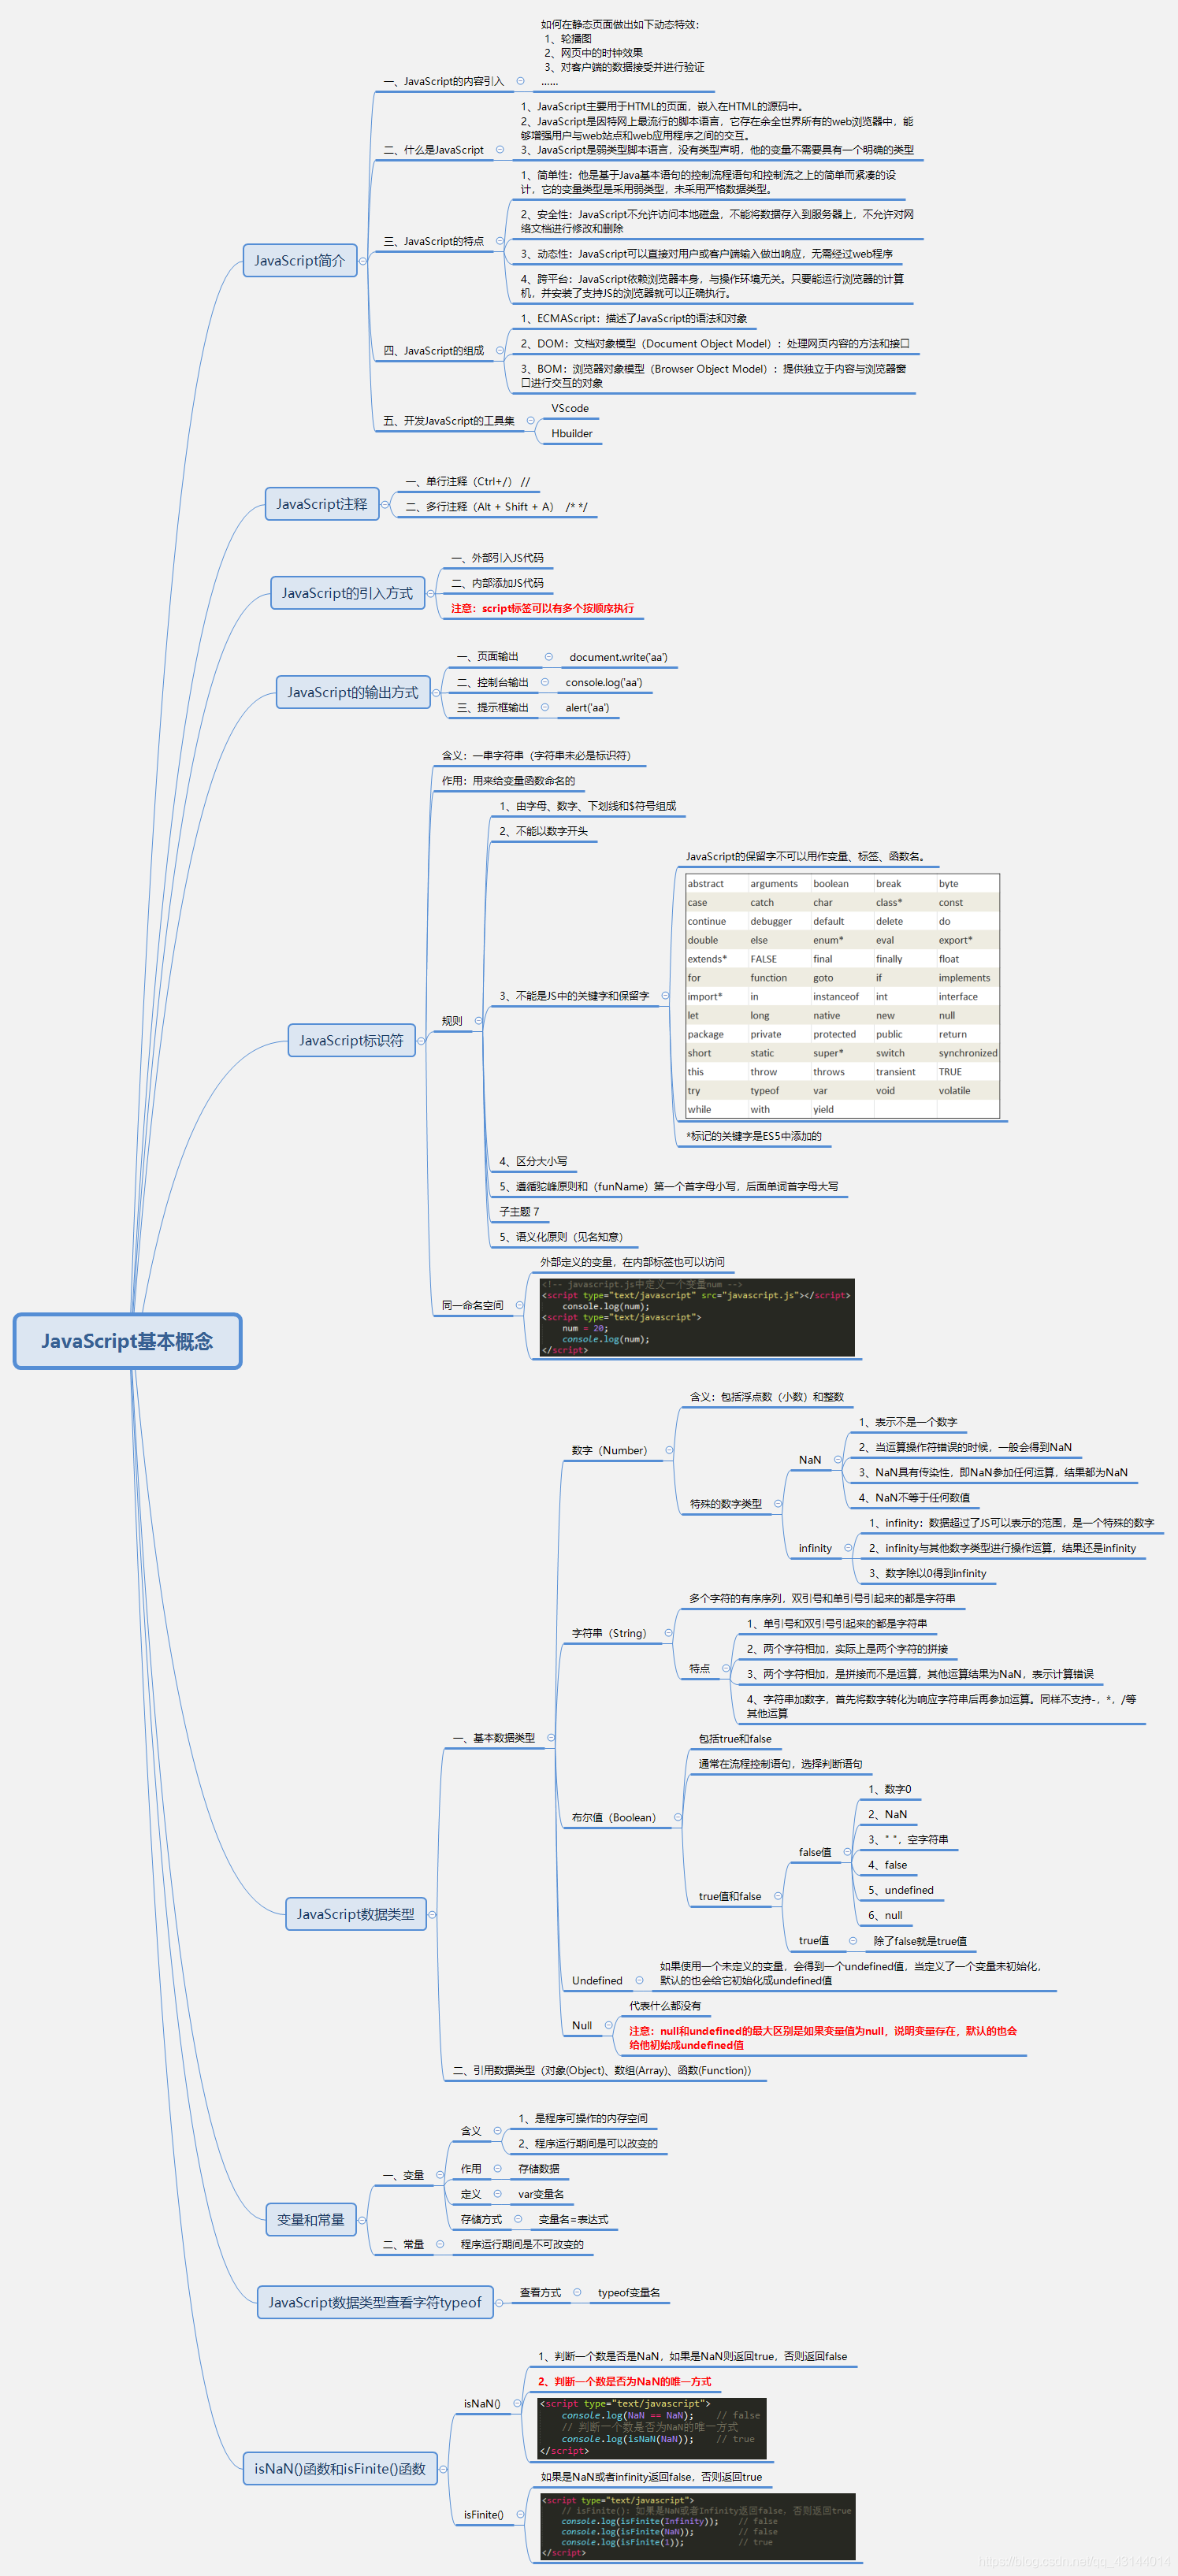Collapse the 数字（Number）branch toggle
Image resolution: width=1178 pixels, height=2576 pixels.
point(669,1450)
